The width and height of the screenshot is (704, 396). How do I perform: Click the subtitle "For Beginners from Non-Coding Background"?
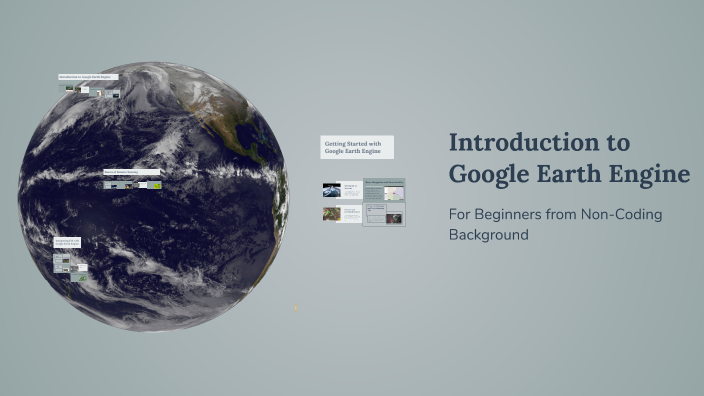[x=555, y=224]
